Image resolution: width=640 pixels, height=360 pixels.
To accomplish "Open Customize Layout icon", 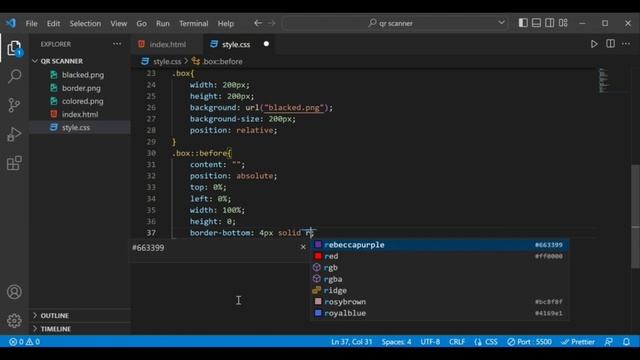I will [563, 23].
